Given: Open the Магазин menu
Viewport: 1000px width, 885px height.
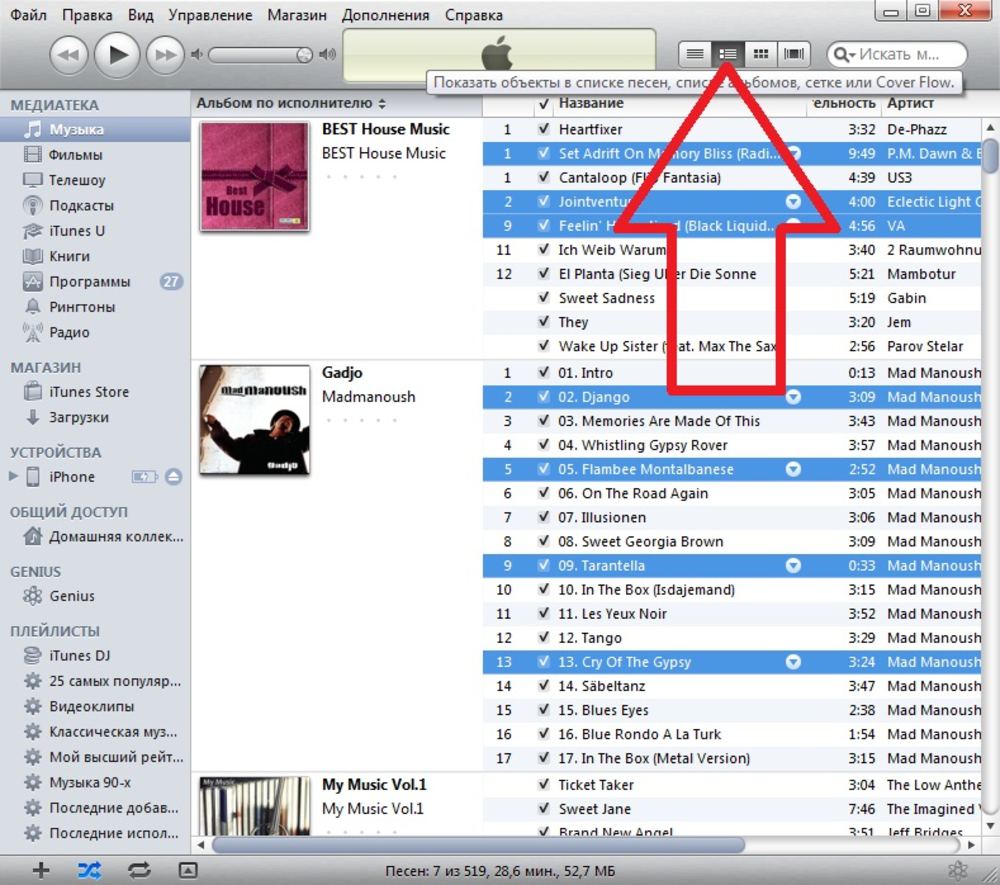Looking at the screenshot, I should [297, 15].
